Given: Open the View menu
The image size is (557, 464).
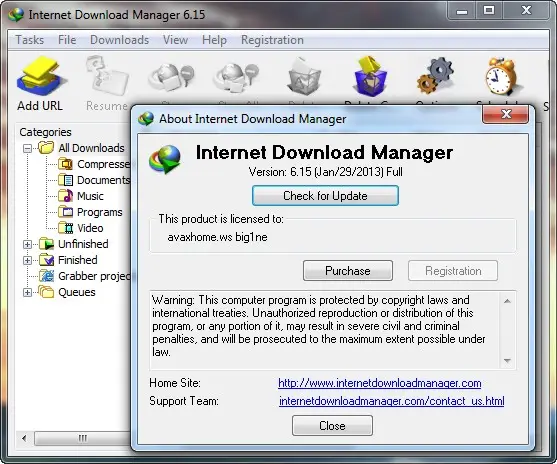Looking at the screenshot, I should pos(175,40).
